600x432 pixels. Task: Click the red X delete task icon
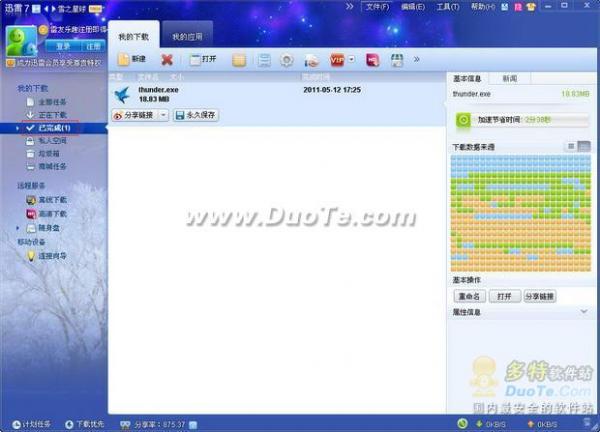point(167,60)
